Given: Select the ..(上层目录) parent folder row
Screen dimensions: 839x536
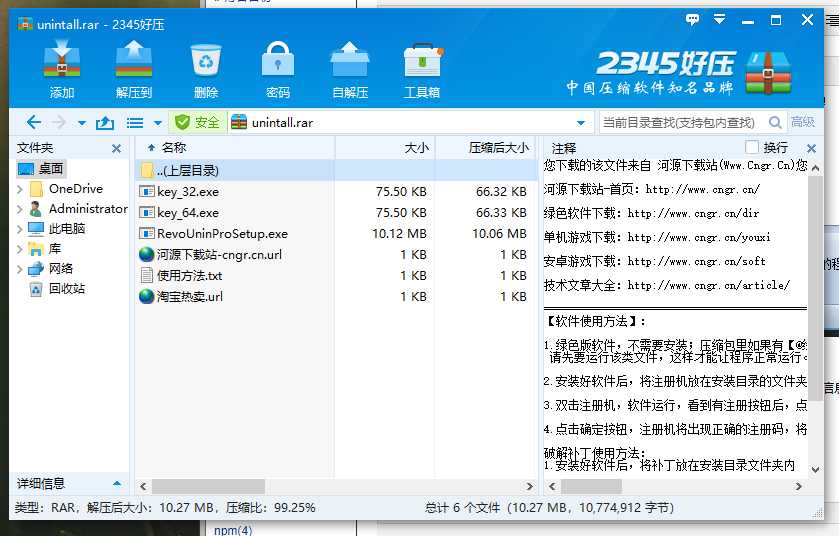Looking at the screenshot, I should [x=336, y=171].
